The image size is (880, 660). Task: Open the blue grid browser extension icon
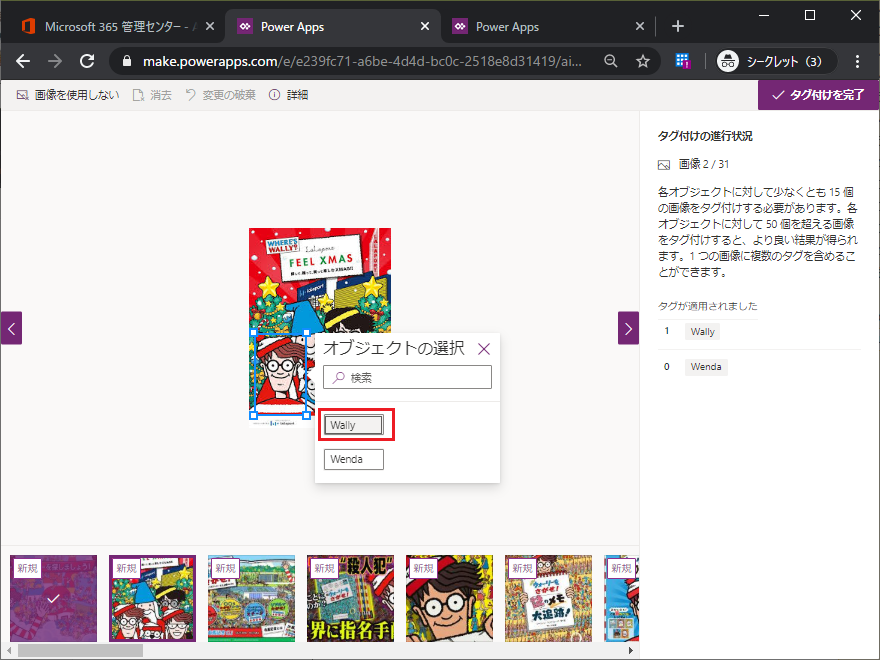(x=682, y=61)
